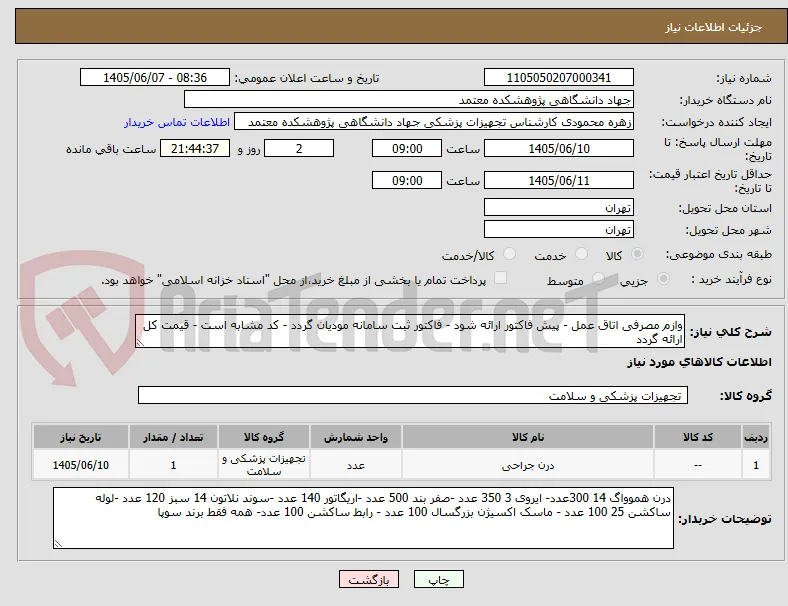The width and height of the screenshot is (788, 606).
Task: Click the price validity 09:00 time field
Action: click(407, 180)
